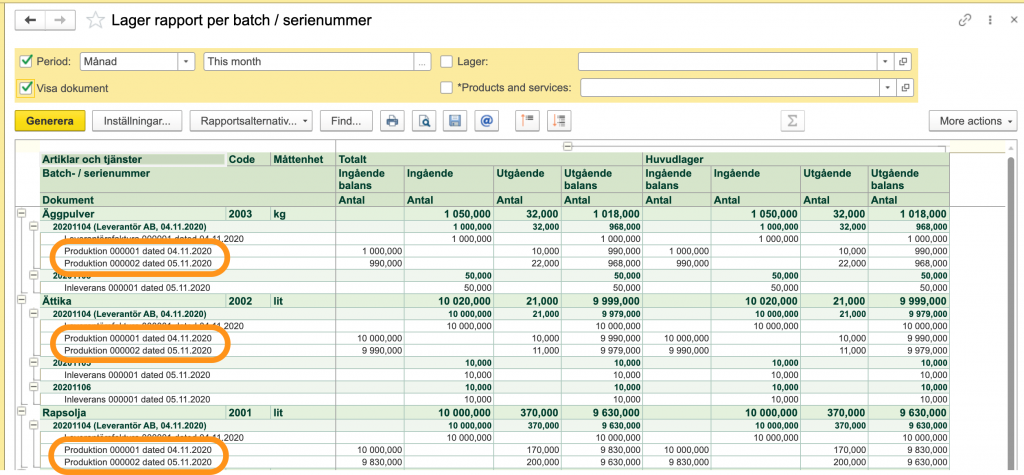This screenshot has width=1024, height=475.
Task: Toggle the Period checkbox
Action: tap(26, 61)
